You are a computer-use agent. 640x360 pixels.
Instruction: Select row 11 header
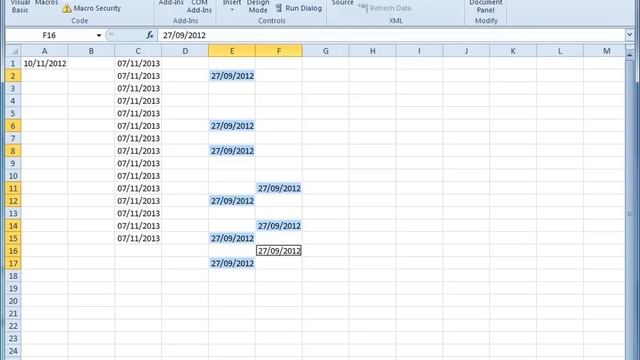point(13,188)
